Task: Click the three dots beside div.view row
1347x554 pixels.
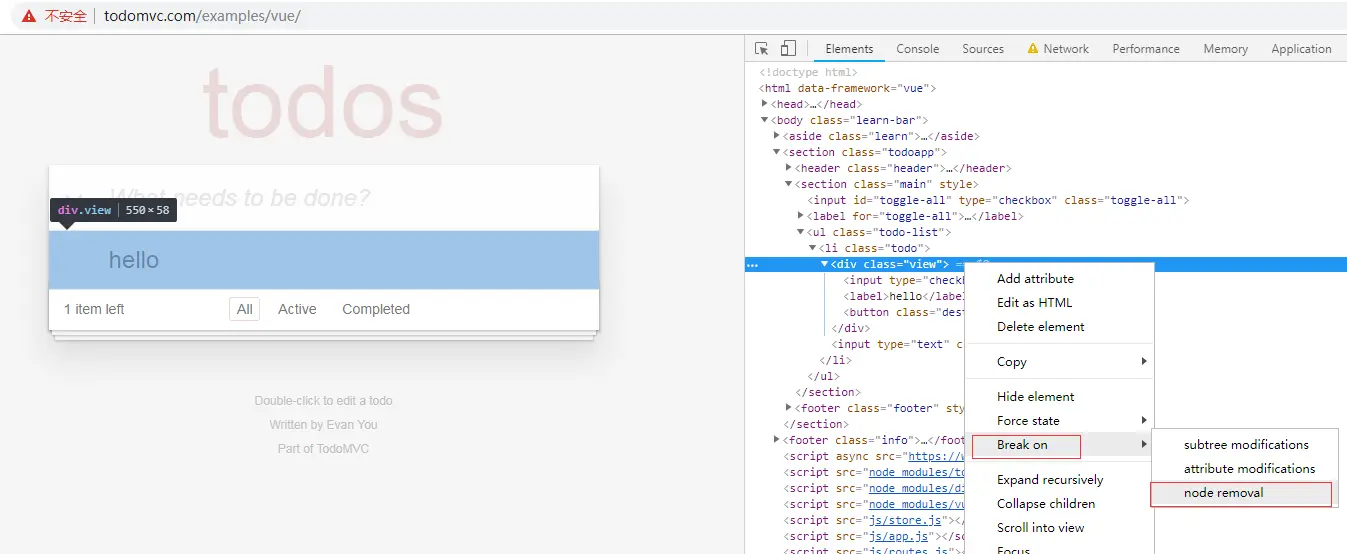Action: (752, 265)
